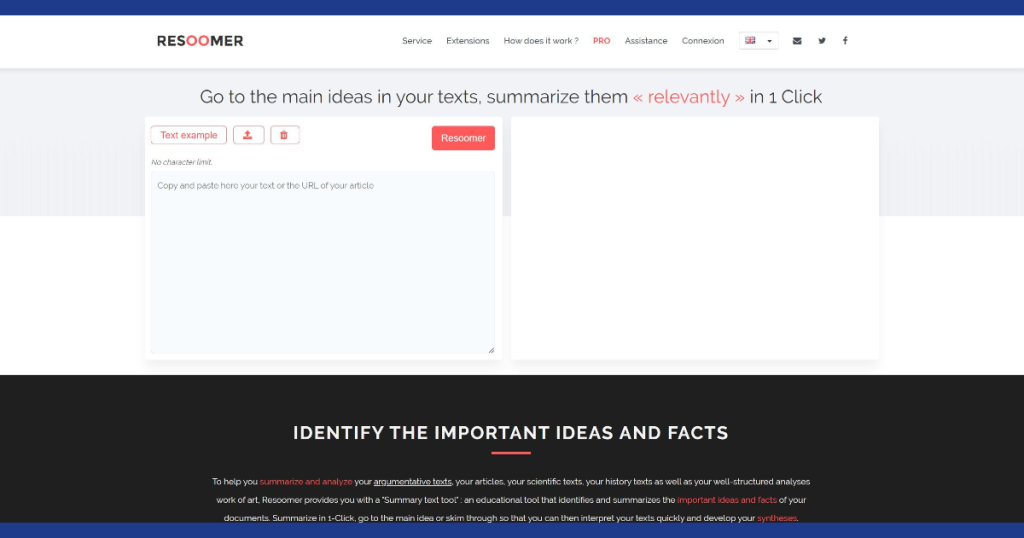1024x538 pixels.
Task: Open the Twitter icon link
Action: 822,40
